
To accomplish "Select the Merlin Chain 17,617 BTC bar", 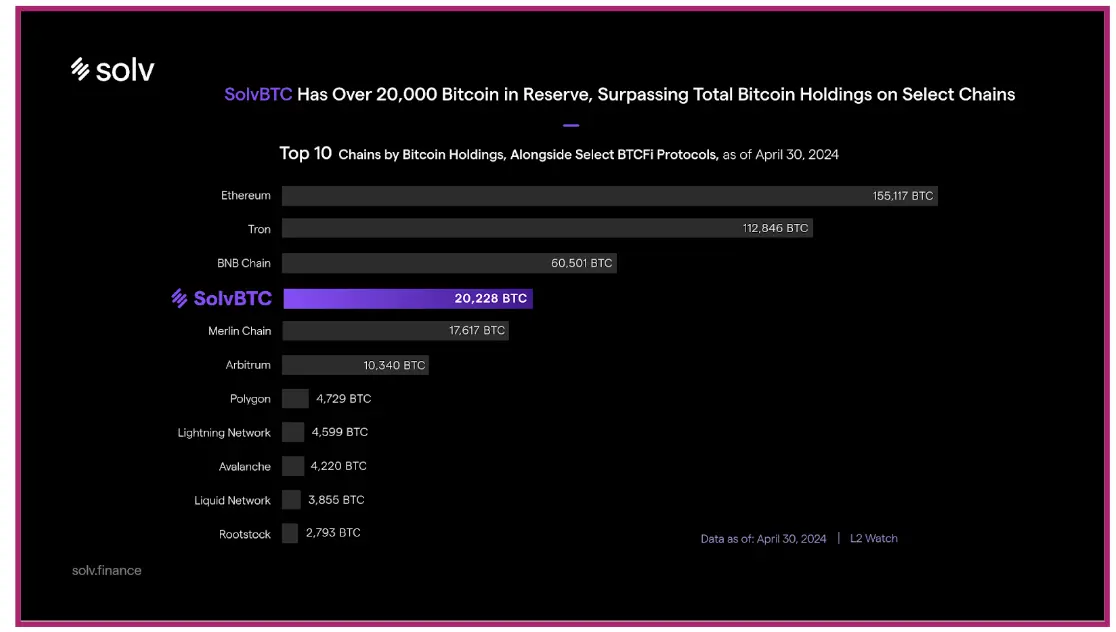I will pos(395,330).
